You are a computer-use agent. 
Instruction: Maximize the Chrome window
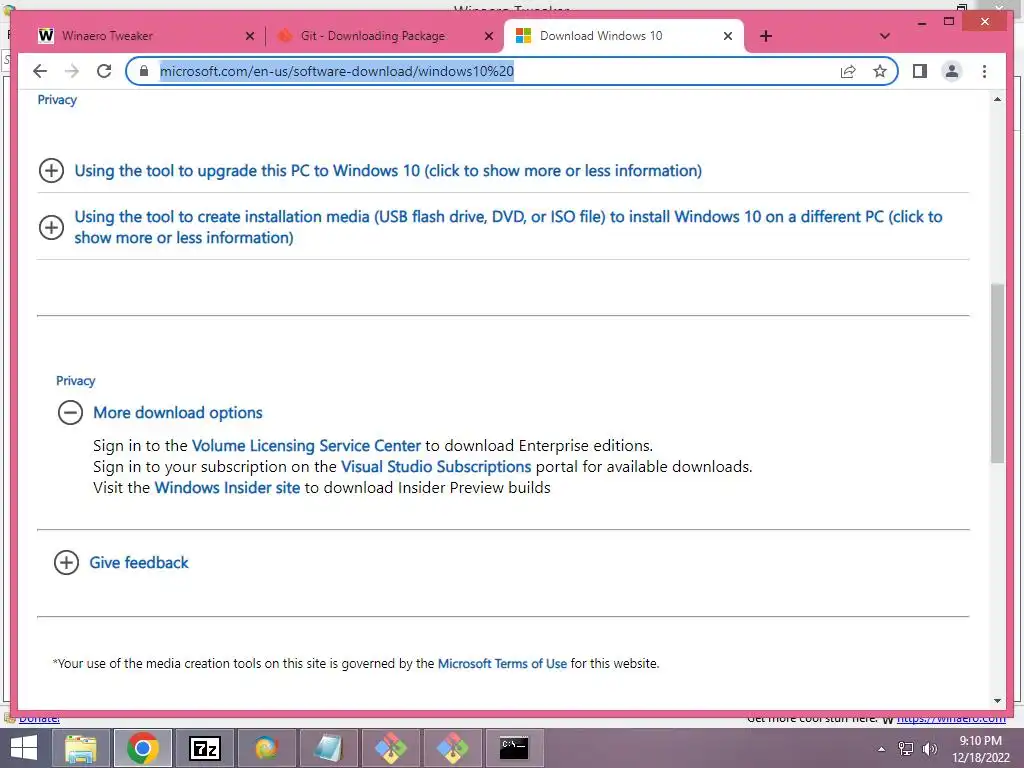pyautogui.click(x=949, y=22)
